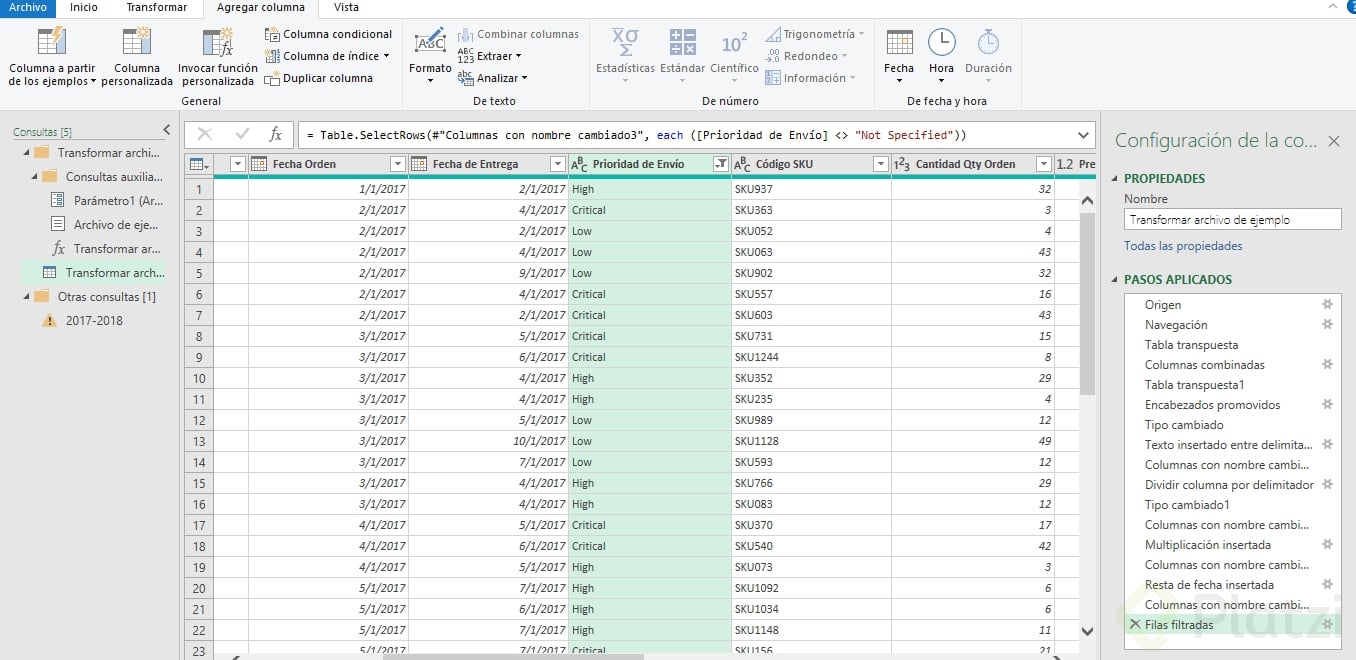Click the Nombre text field
1356x660 pixels.
click(x=1232, y=220)
